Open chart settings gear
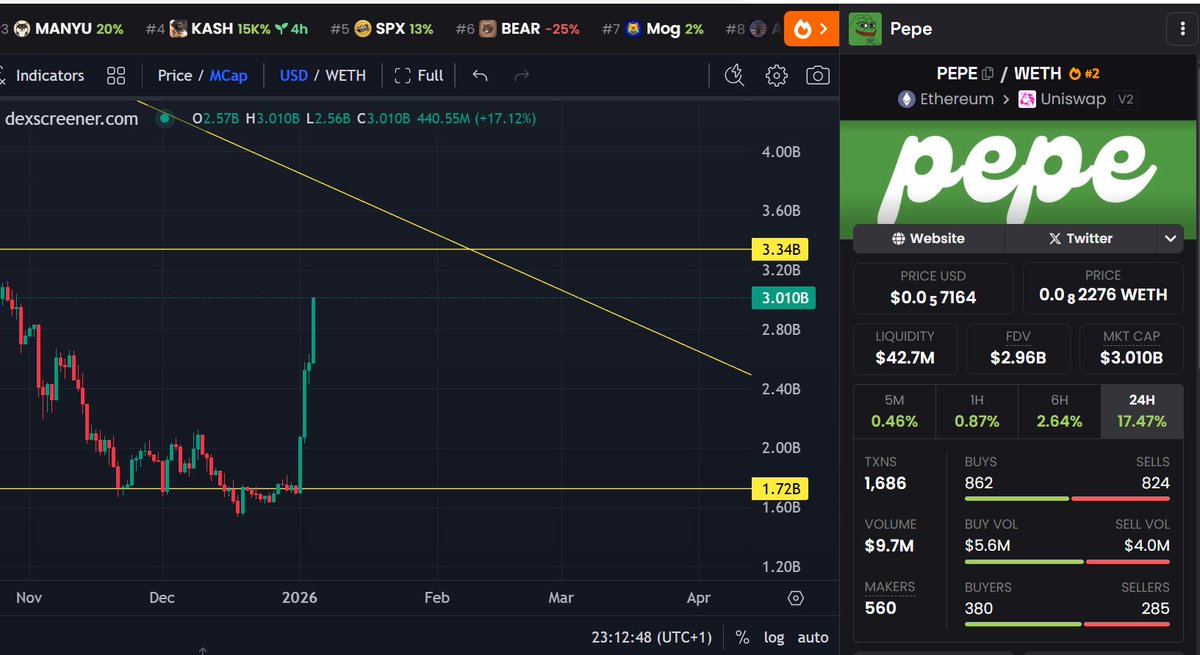1200x655 pixels. click(776, 75)
